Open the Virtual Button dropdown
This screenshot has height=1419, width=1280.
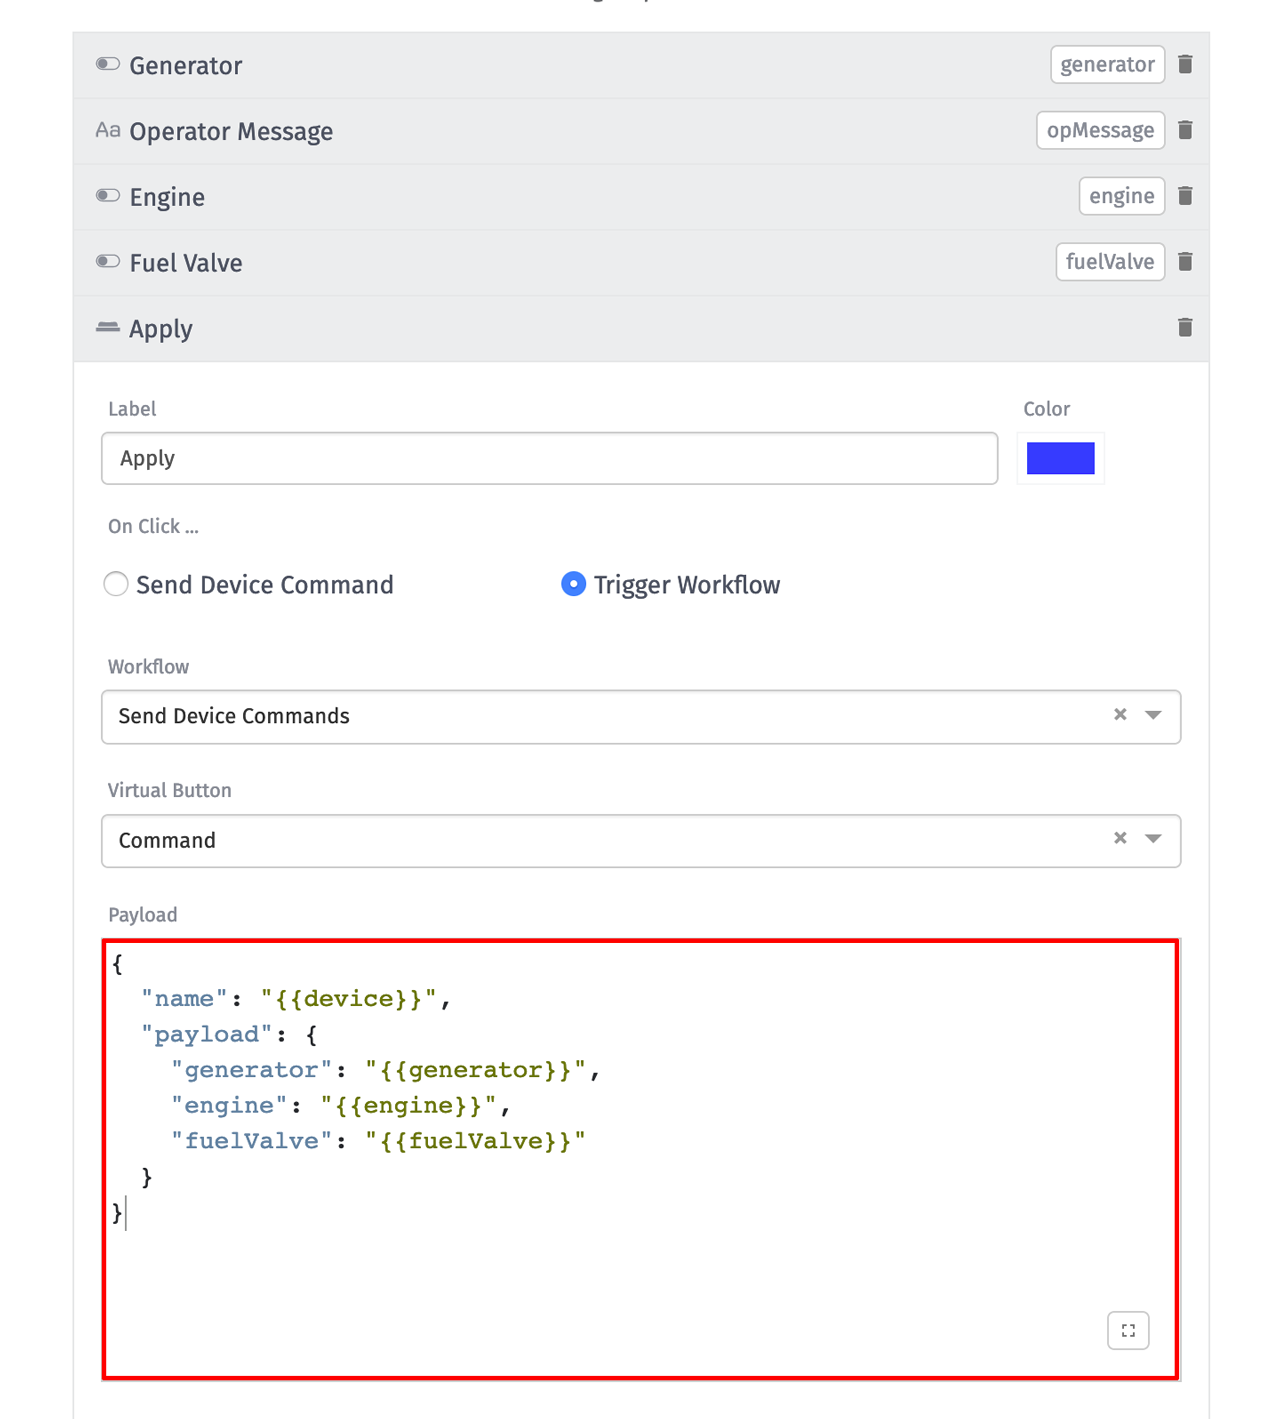(x=1152, y=840)
